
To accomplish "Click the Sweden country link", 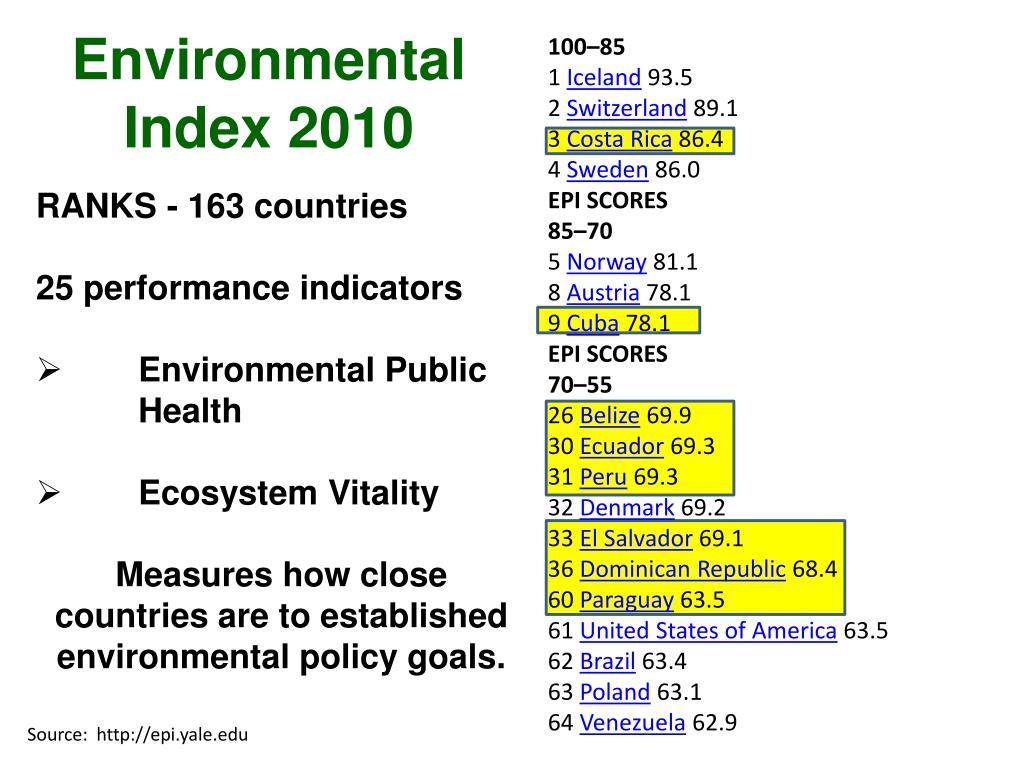I will coord(607,170).
